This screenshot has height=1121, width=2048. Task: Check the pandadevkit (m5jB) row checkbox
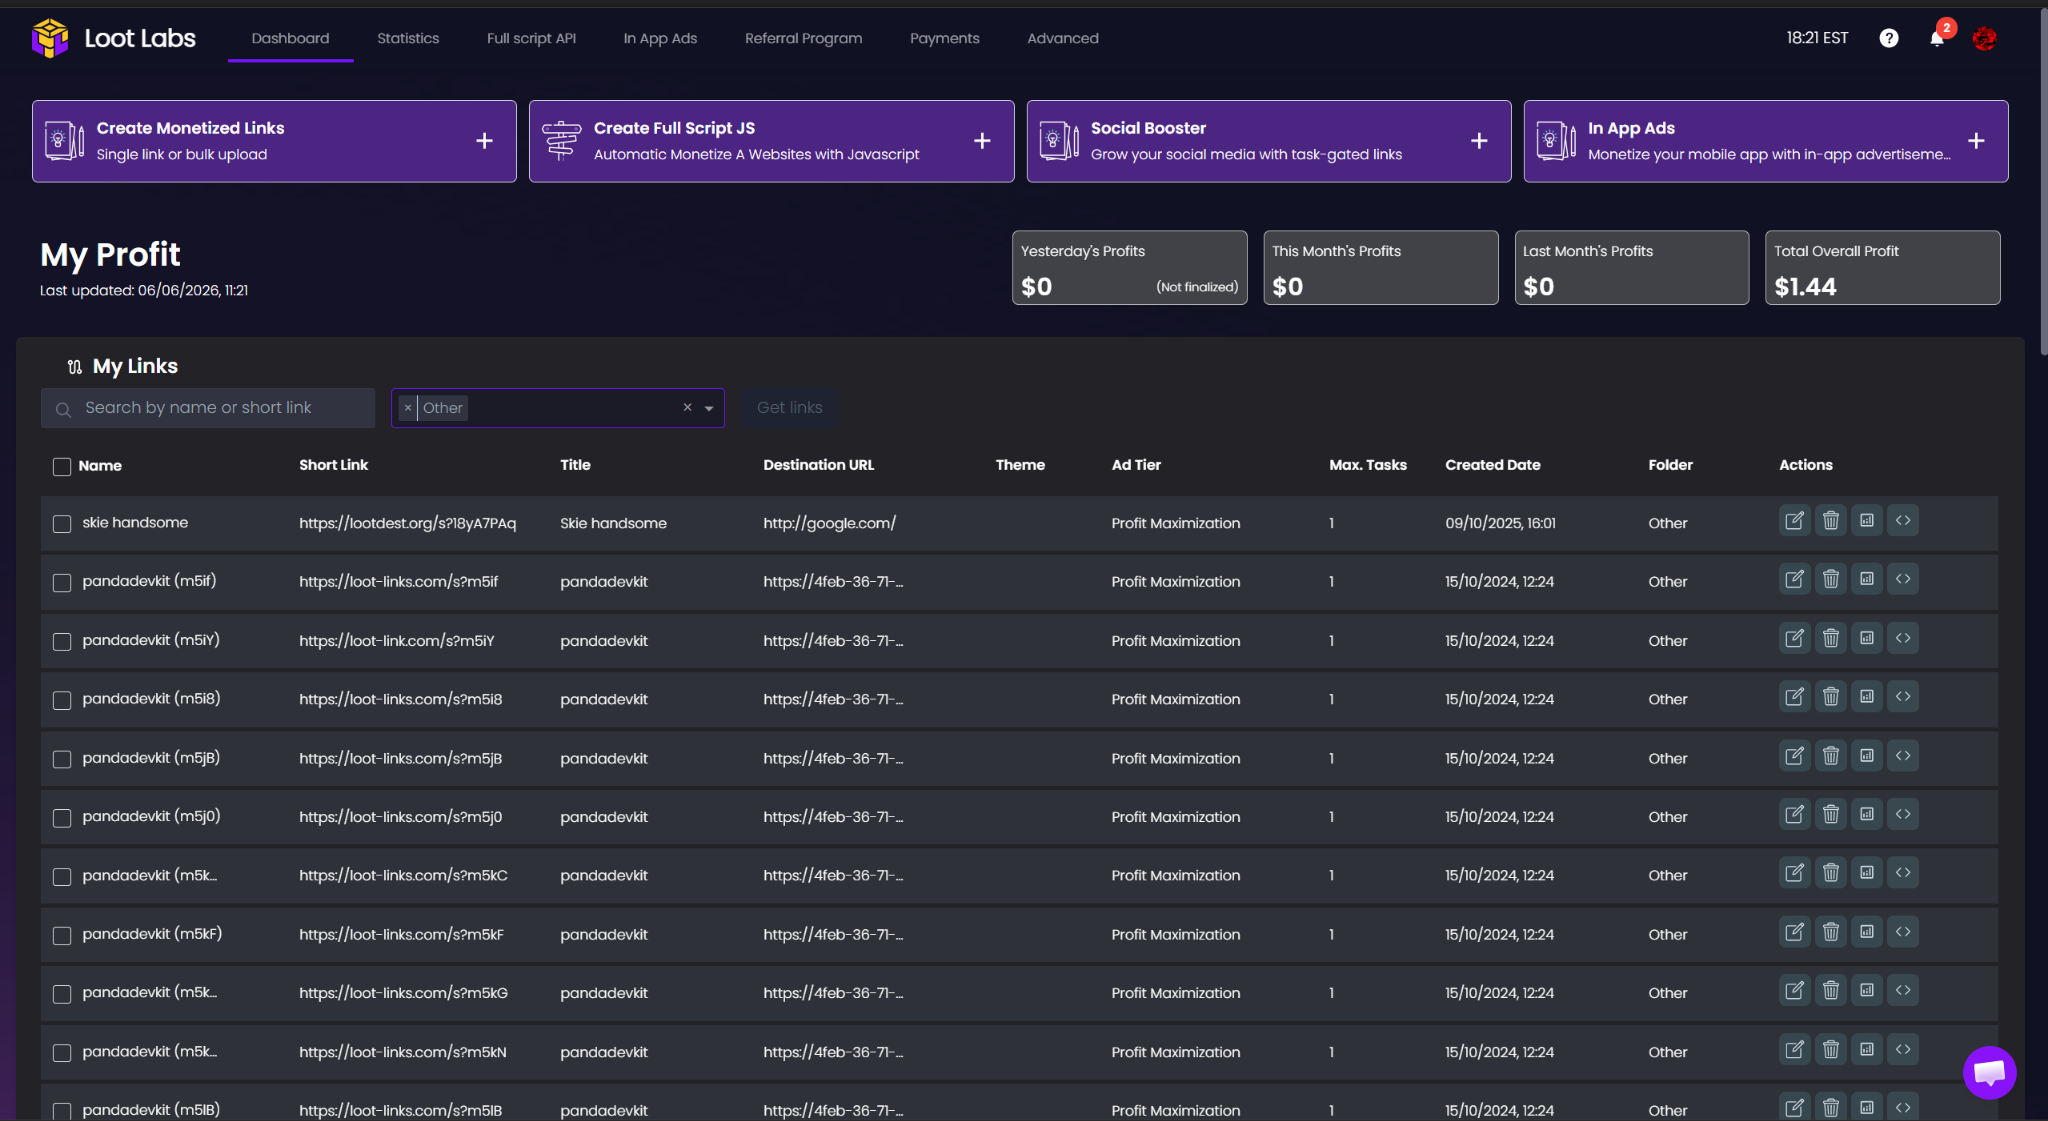[x=62, y=759]
